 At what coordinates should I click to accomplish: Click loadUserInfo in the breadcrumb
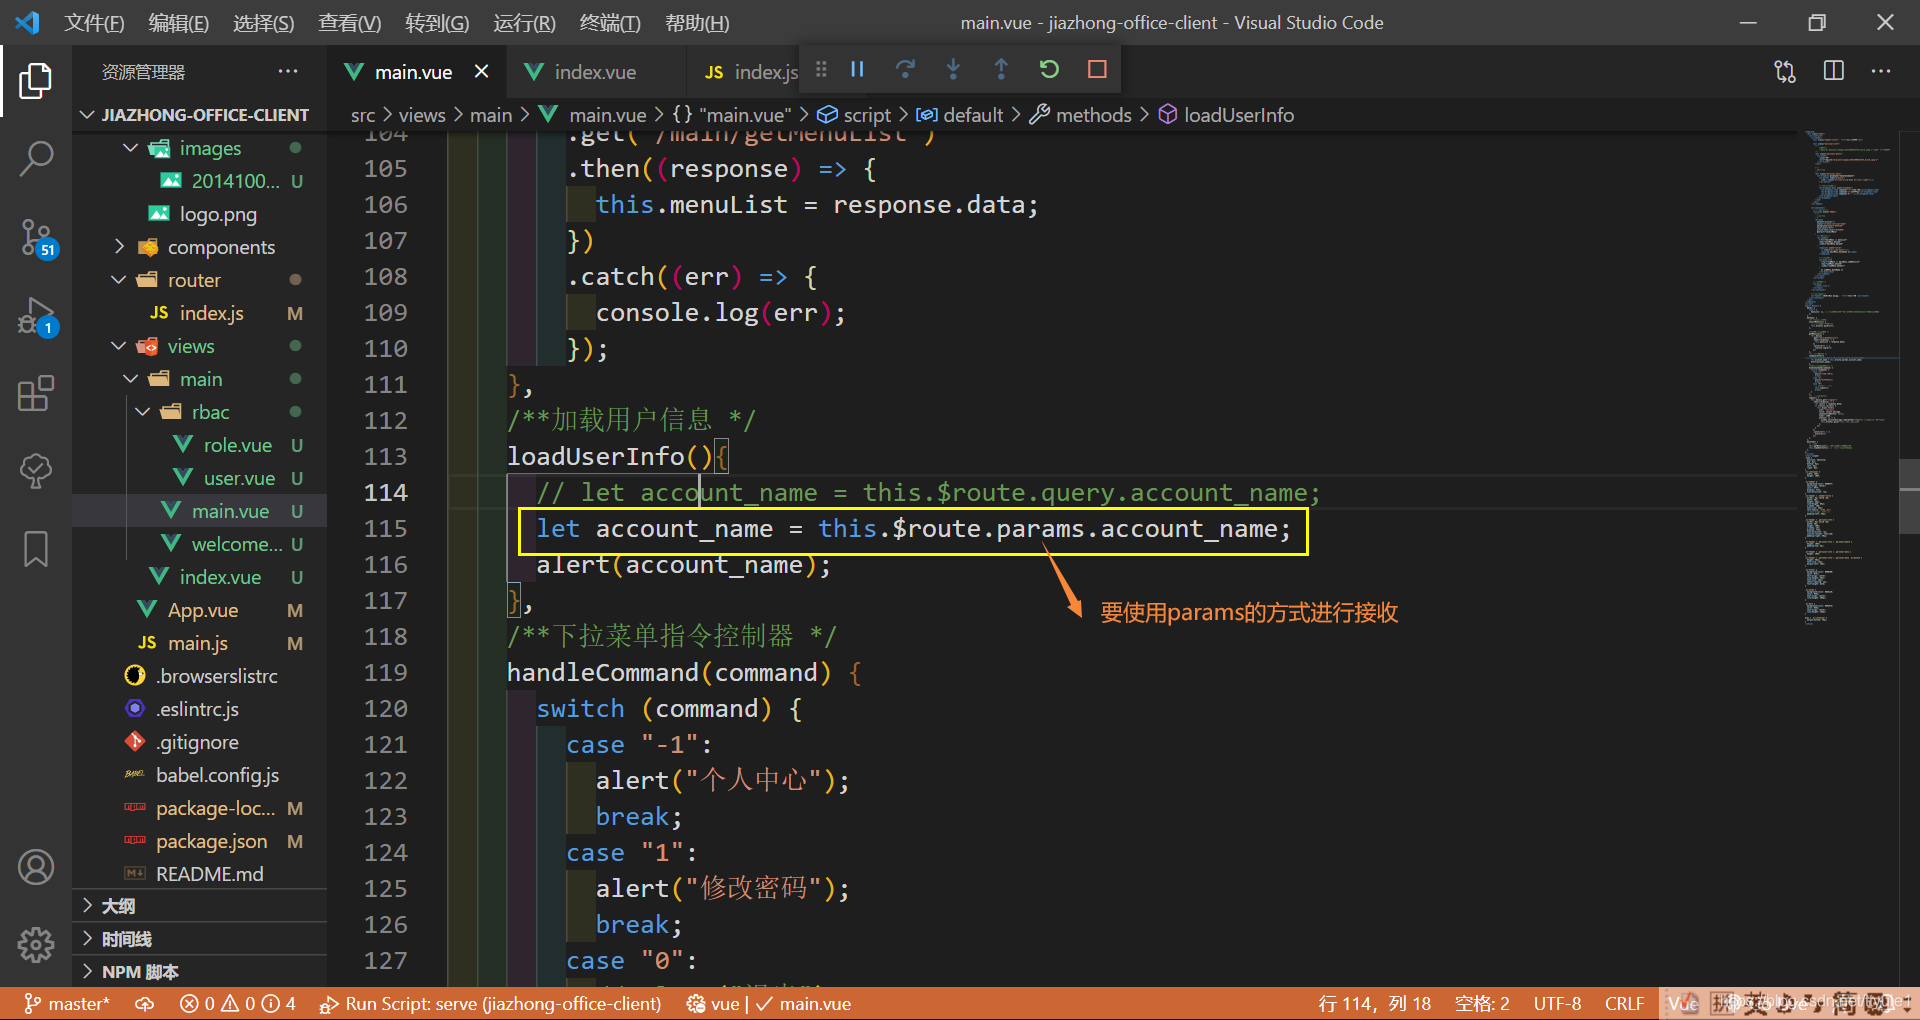pos(1238,115)
